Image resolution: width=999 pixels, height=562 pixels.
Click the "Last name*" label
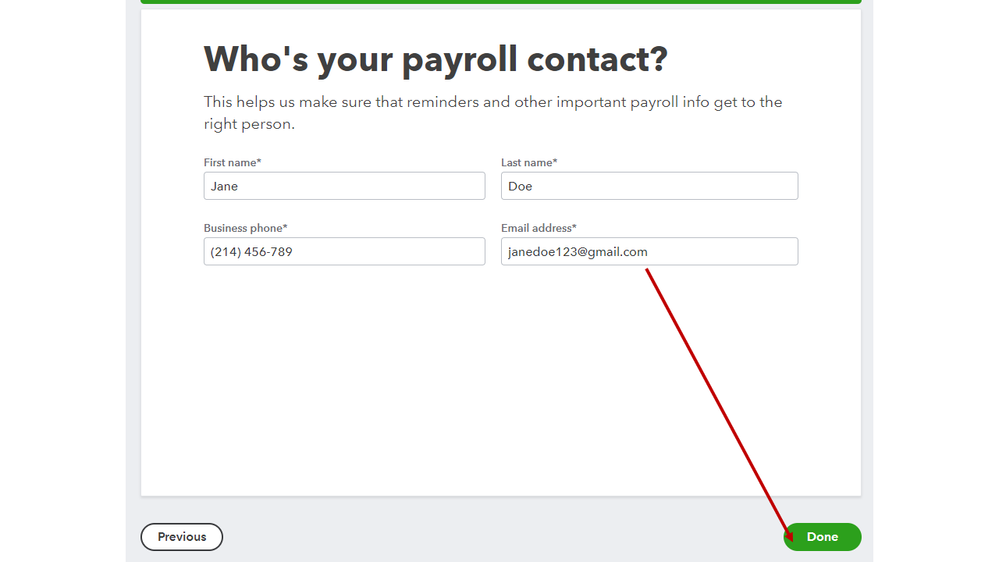coord(529,162)
